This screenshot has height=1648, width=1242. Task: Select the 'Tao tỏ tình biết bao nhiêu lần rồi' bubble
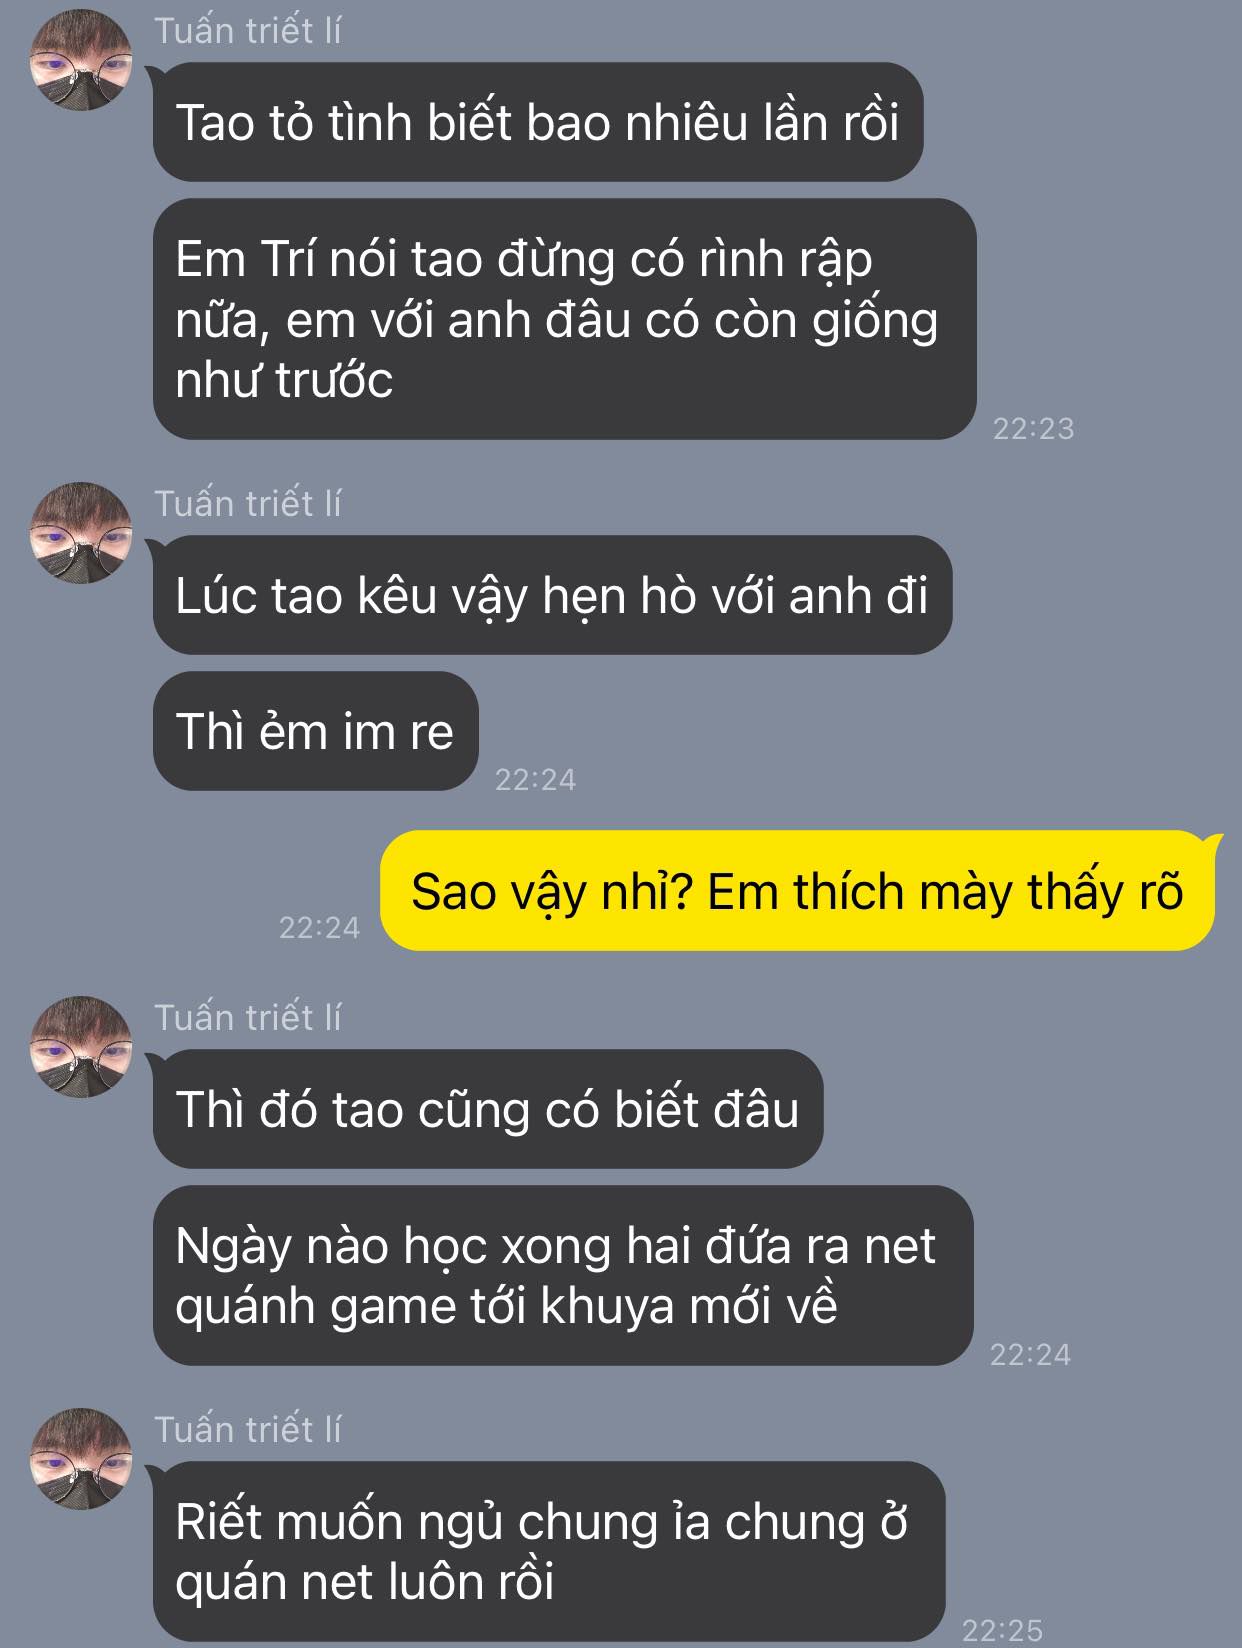tap(538, 122)
